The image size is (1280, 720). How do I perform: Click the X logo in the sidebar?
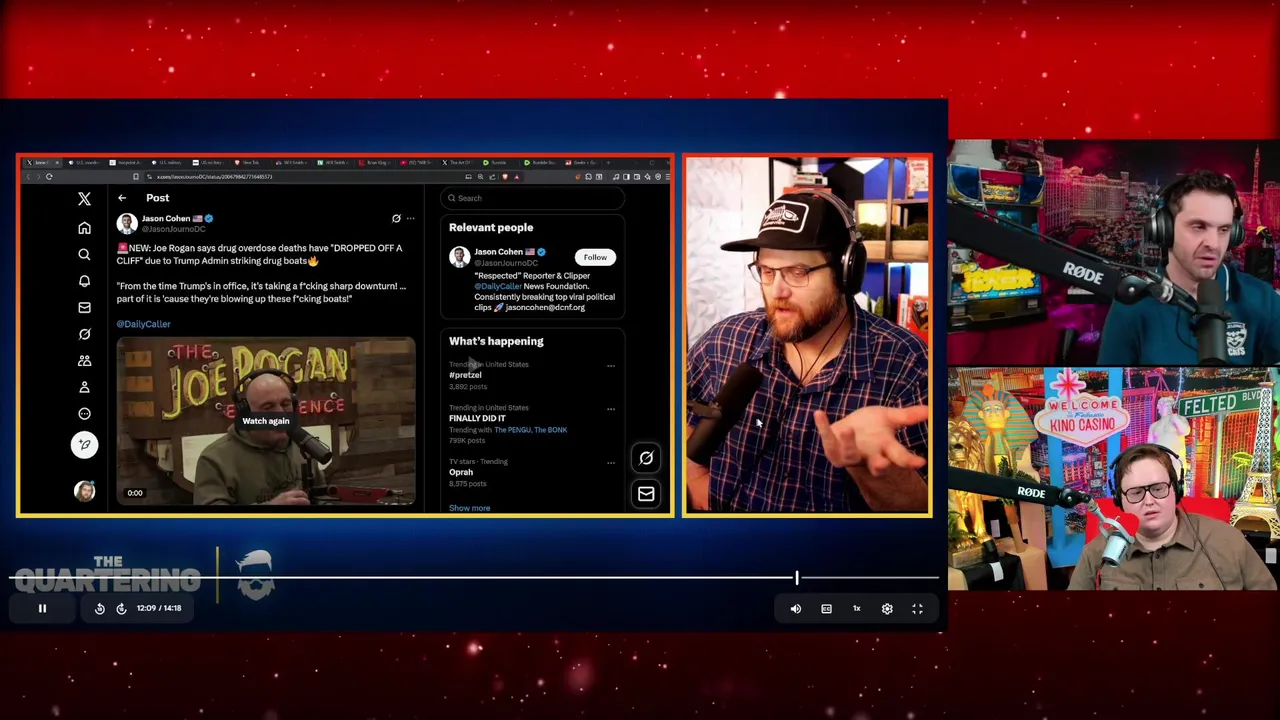point(84,200)
